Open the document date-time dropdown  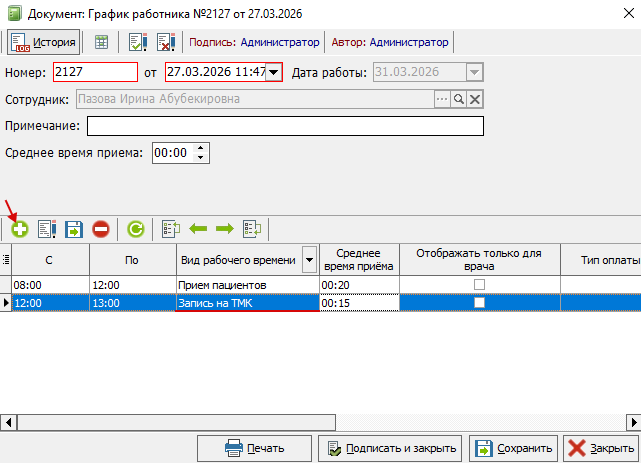273,72
